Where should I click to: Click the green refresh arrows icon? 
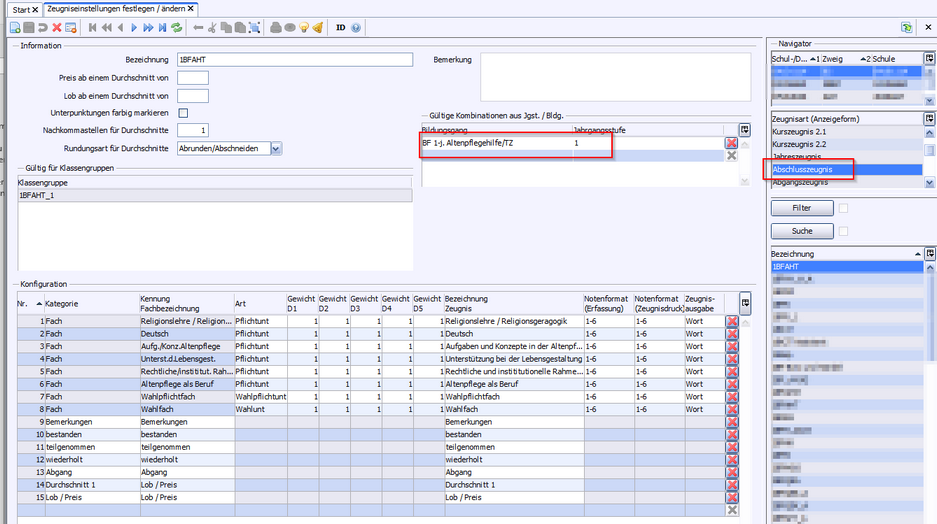click(x=177, y=28)
